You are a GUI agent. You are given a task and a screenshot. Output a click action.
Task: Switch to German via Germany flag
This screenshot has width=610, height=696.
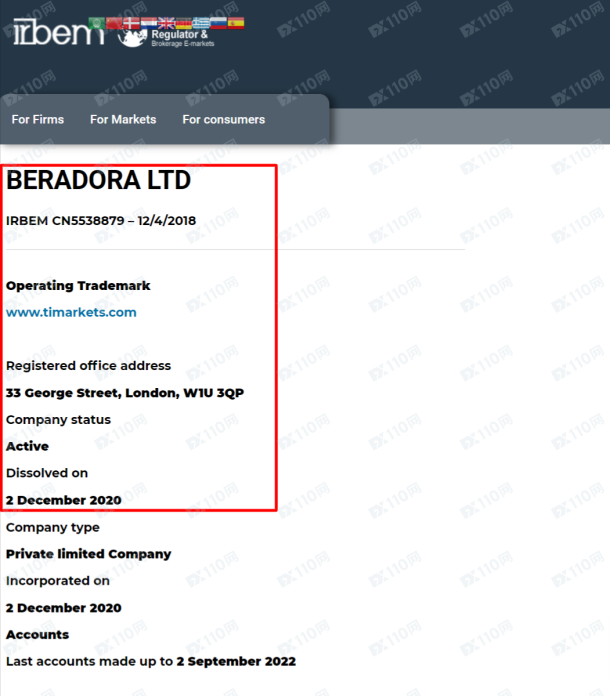[183, 23]
